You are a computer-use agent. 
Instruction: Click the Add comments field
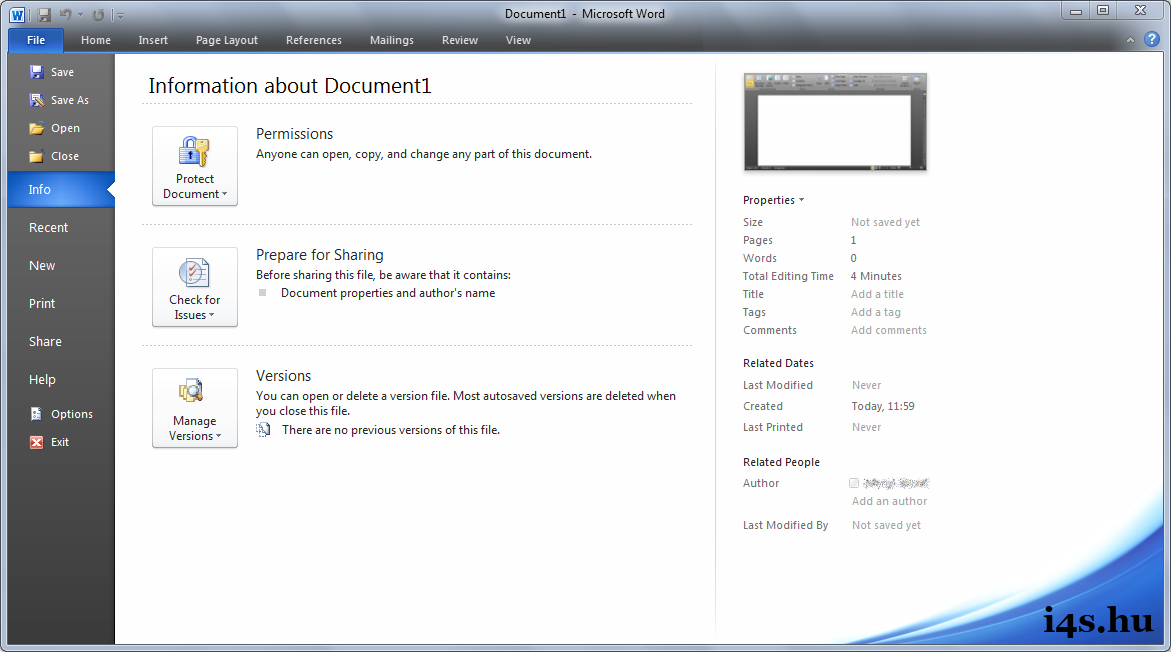[x=889, y=330]
